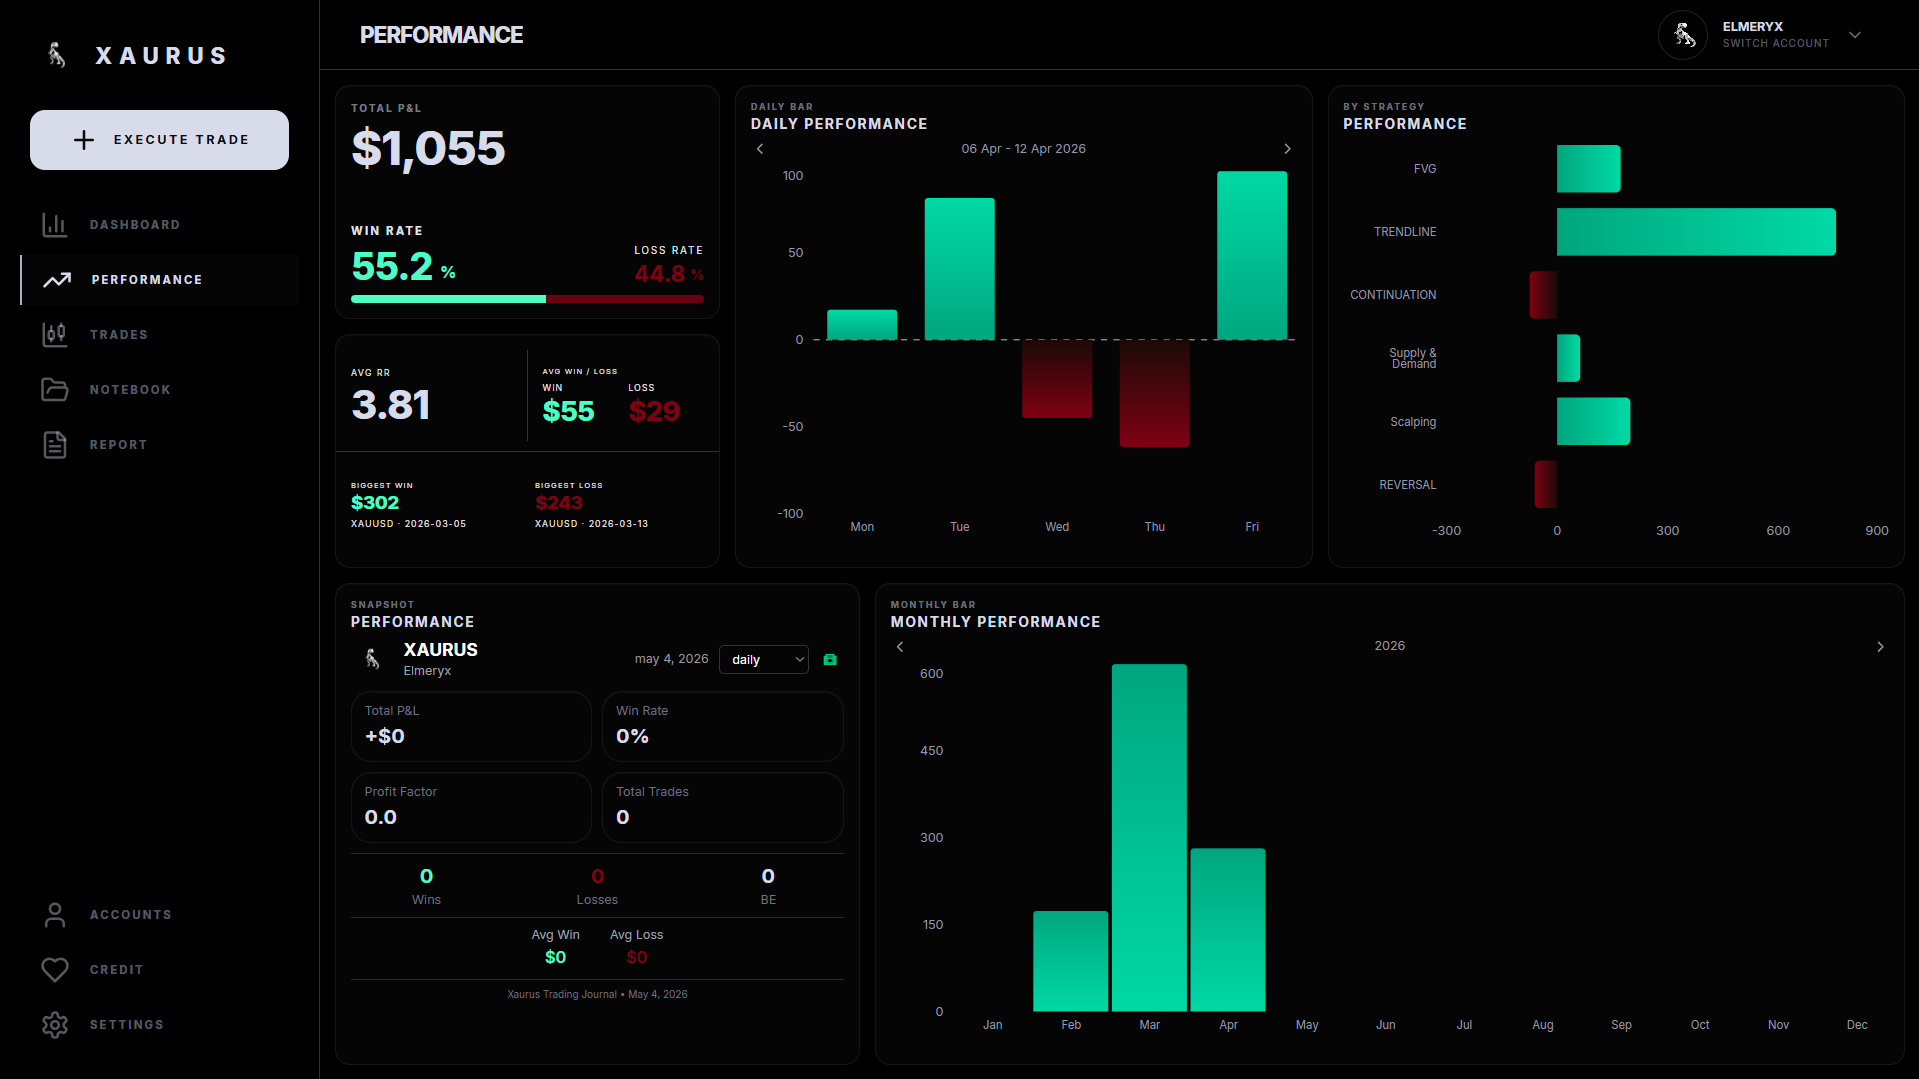Click the 2026 year label in monthly chart
Image resolution: width=1919 pixels, height=1079 pixels.
point(1389,646)
